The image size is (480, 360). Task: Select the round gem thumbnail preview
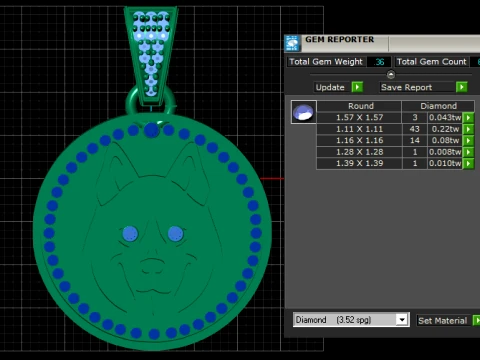303,112
